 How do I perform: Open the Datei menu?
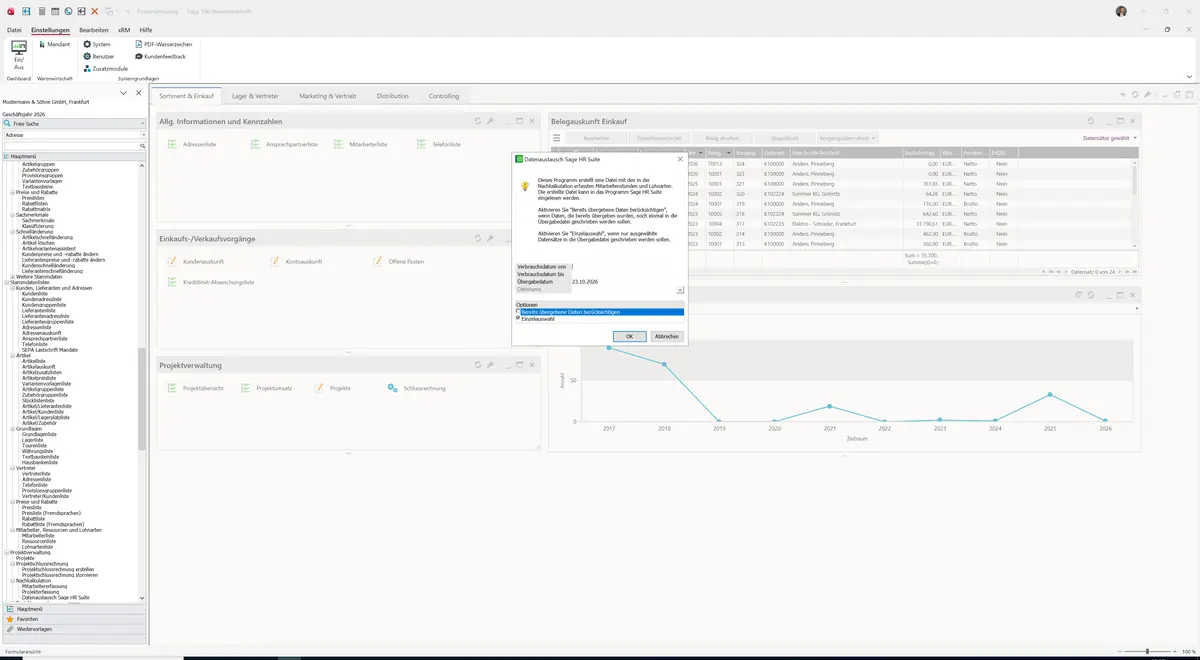pos(14,30)
